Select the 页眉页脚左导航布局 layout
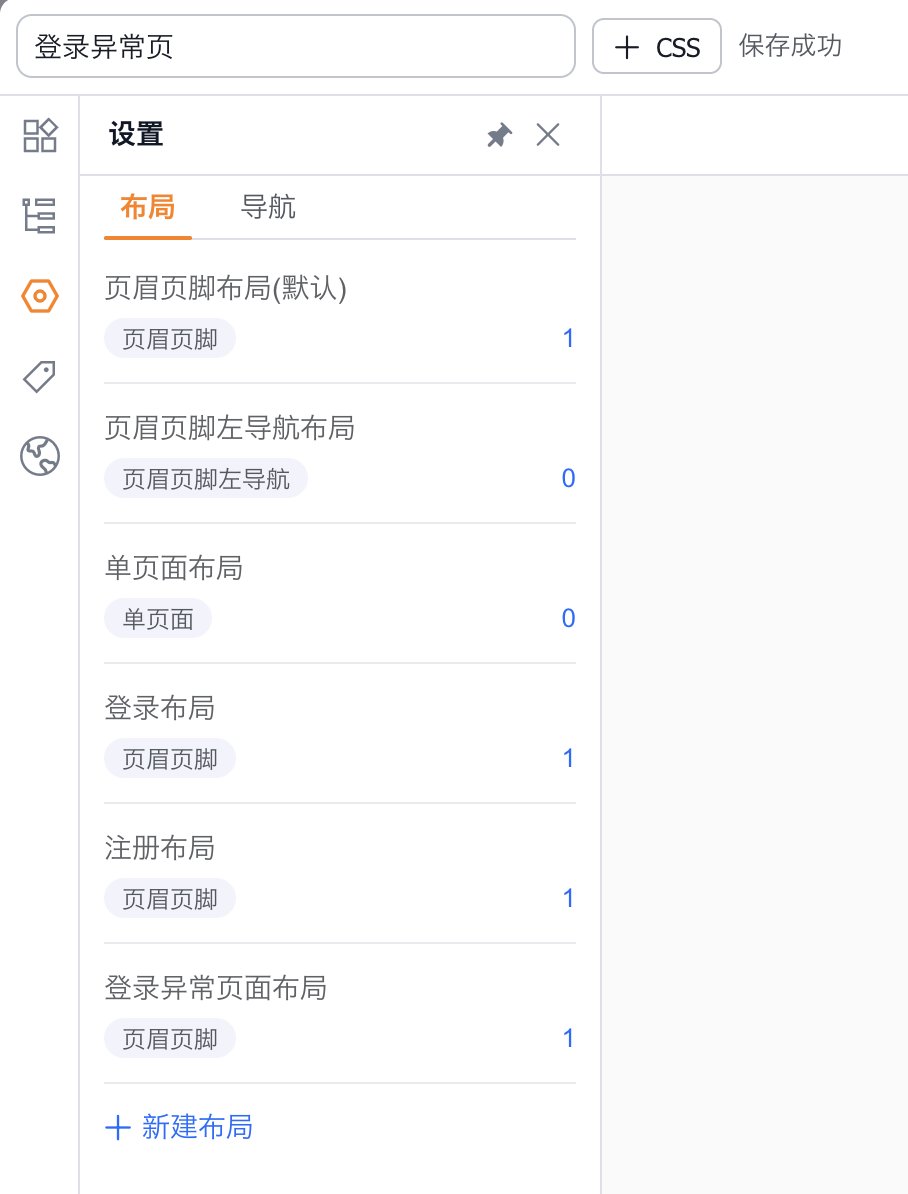Image resolution: width=908 pixels, height=1194 pixels. click(x=230, y=429)
